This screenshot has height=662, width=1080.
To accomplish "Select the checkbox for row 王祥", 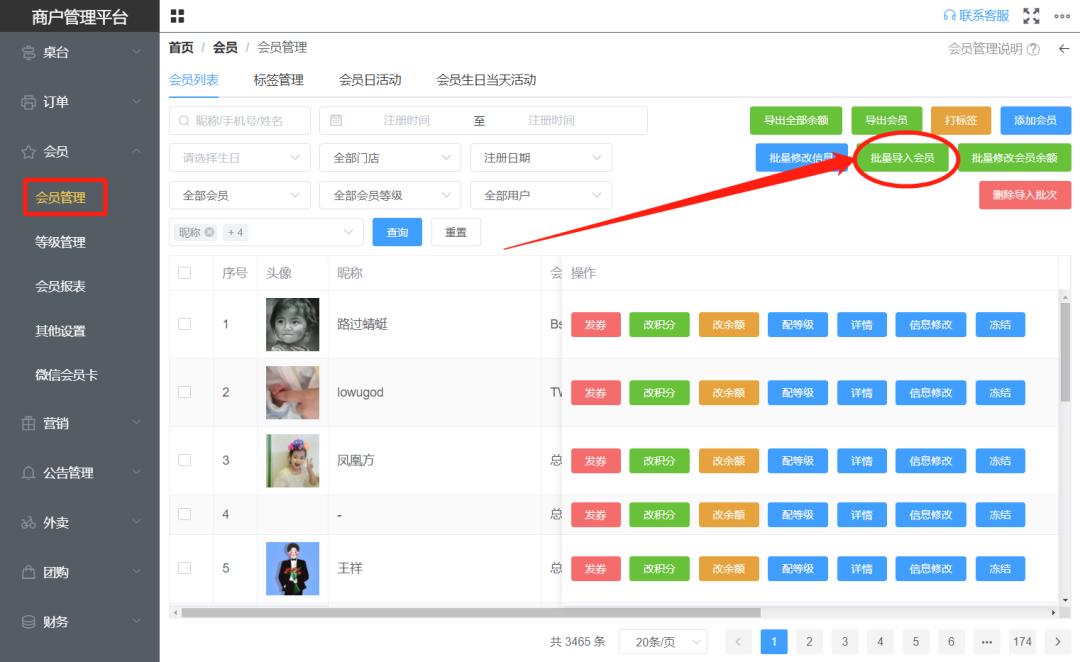I will coord(185,568).
